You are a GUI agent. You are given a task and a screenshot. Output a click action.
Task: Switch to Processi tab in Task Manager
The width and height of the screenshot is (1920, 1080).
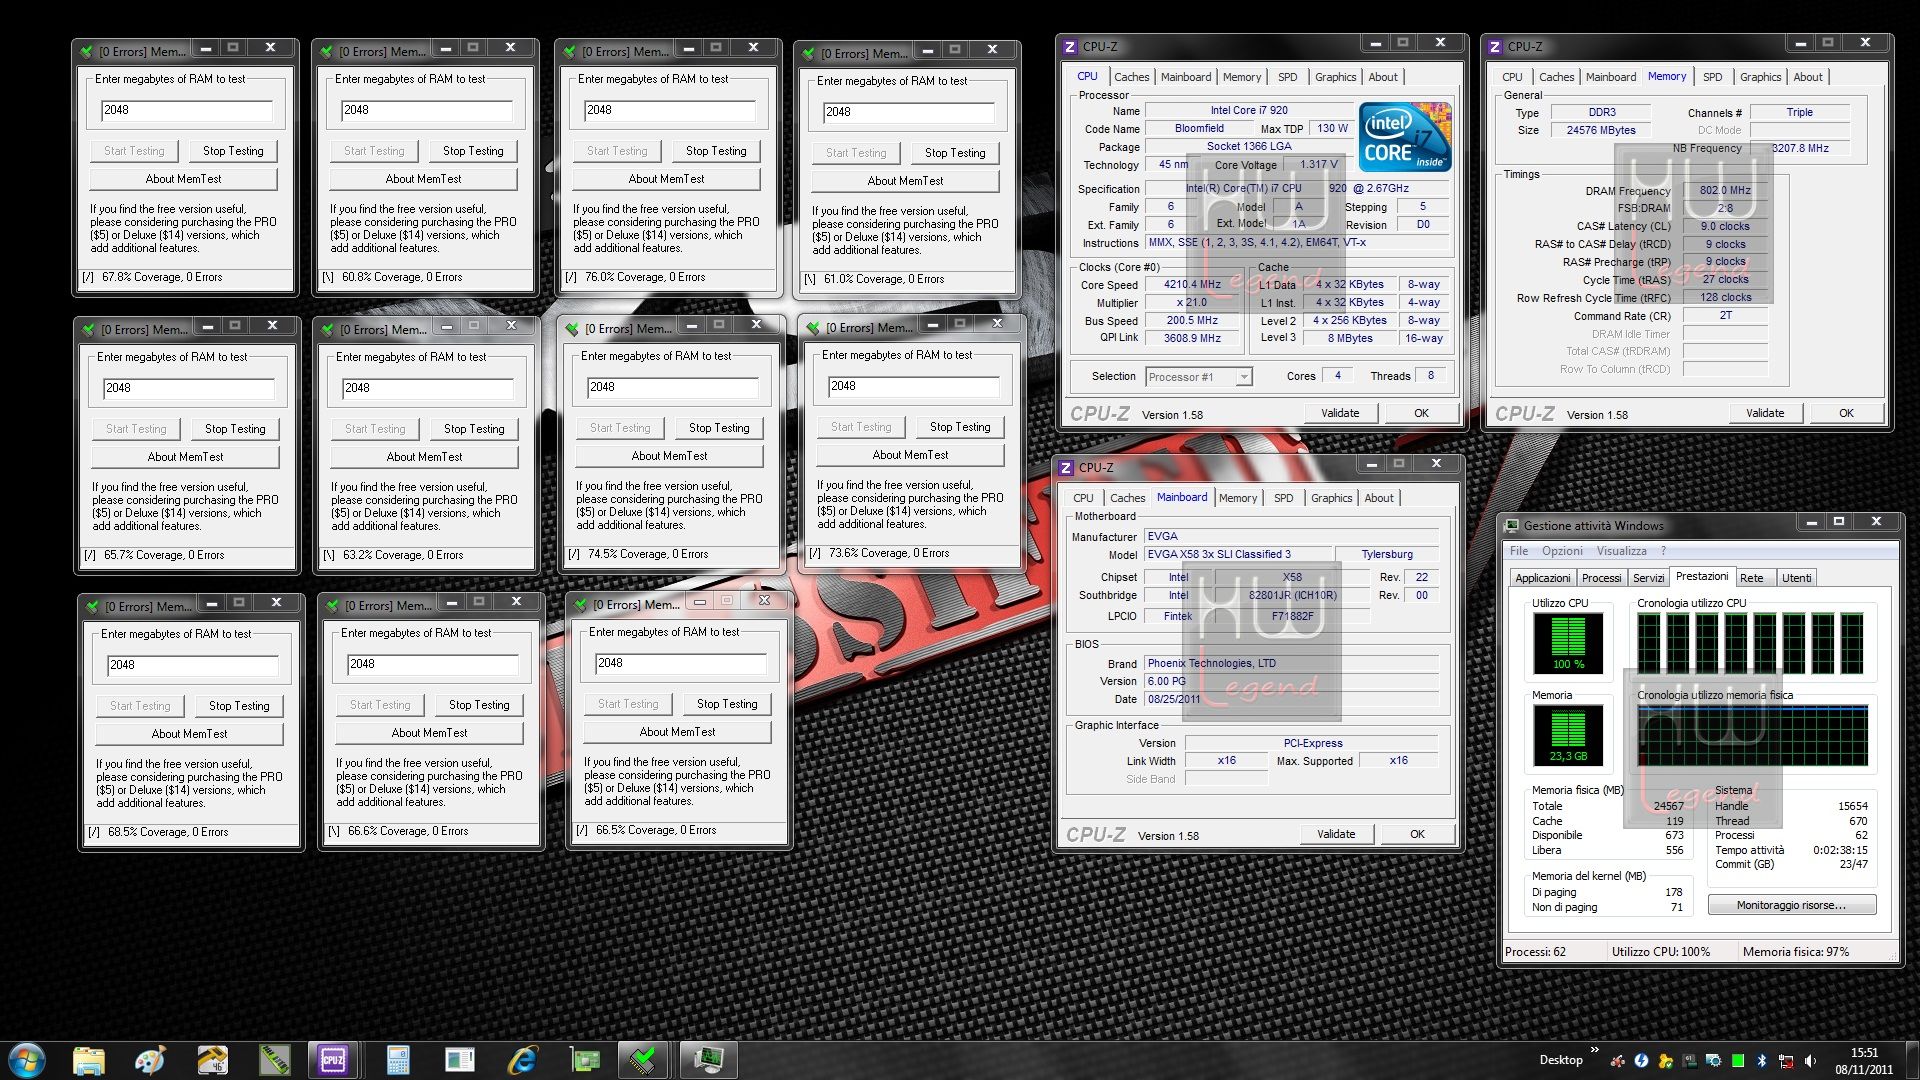click(1601, 578)
